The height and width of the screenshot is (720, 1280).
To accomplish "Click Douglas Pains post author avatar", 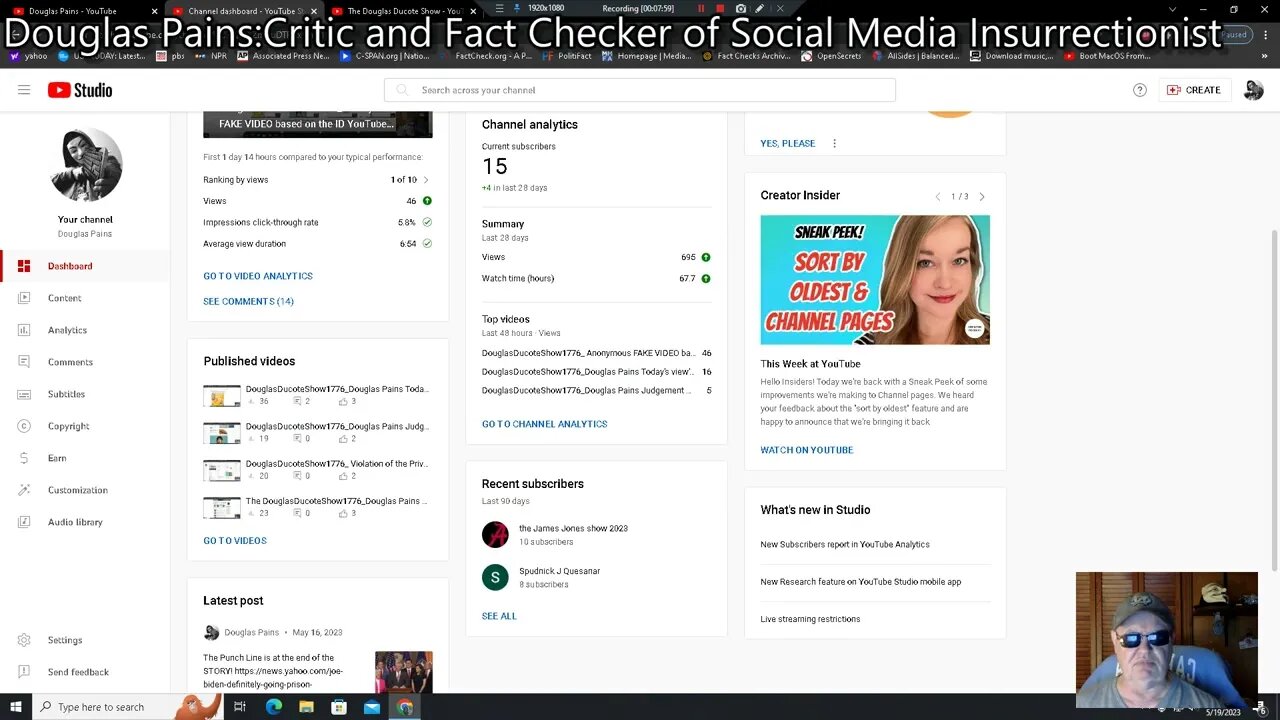I will click(x=211, y=632).
